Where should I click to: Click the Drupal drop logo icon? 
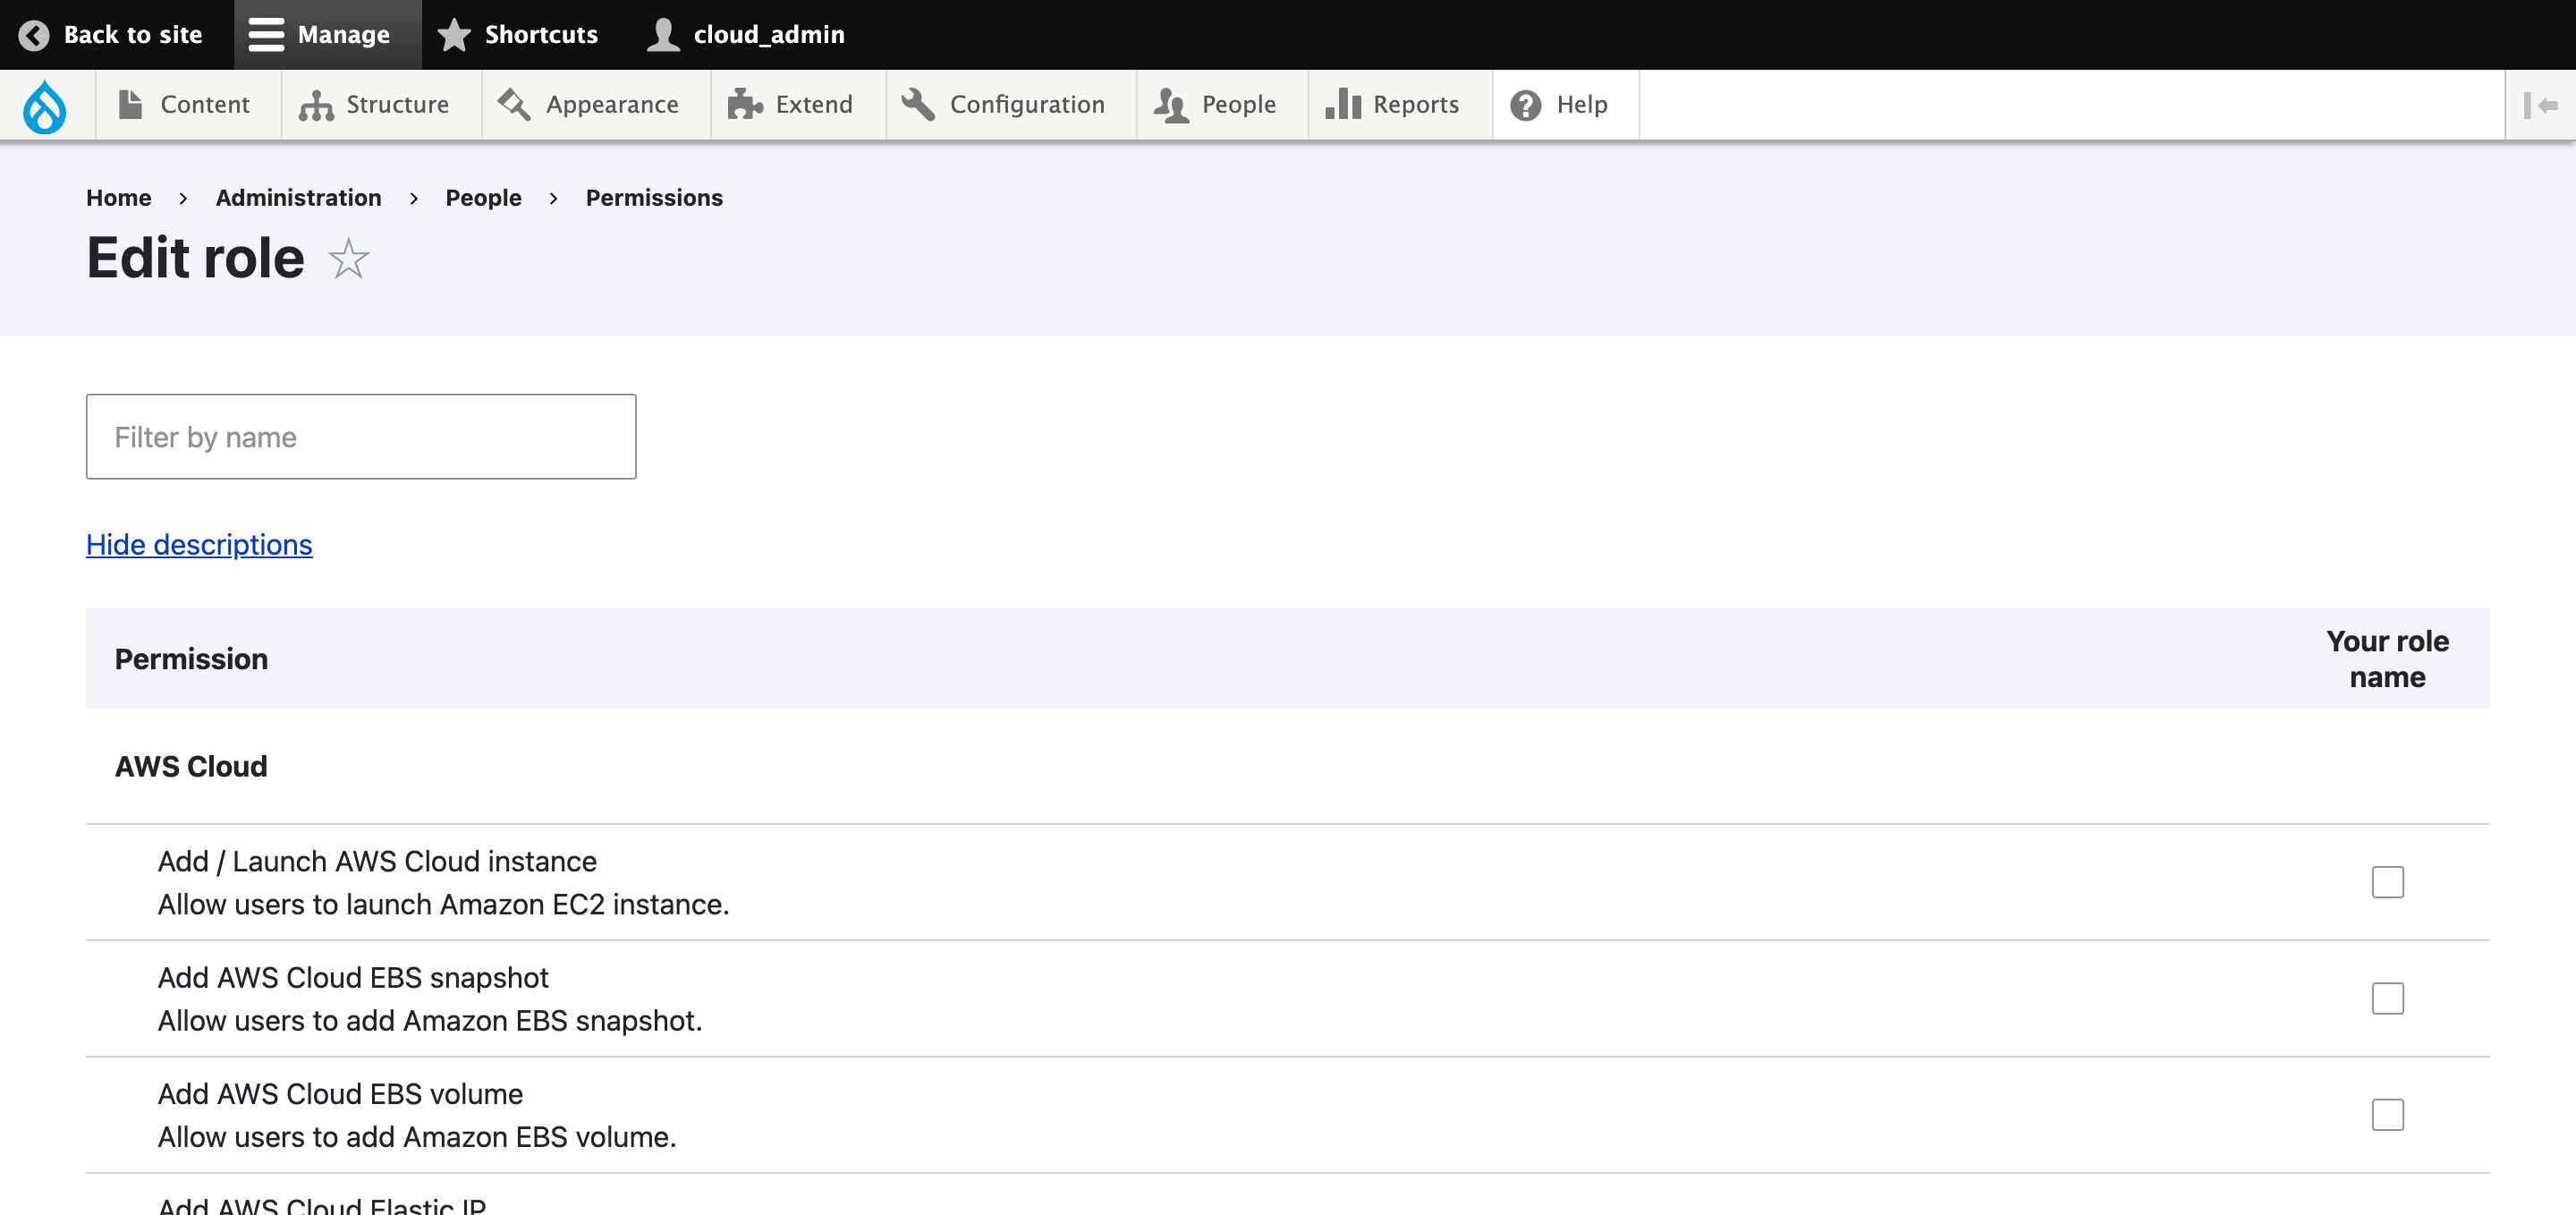tap(45, 105)
